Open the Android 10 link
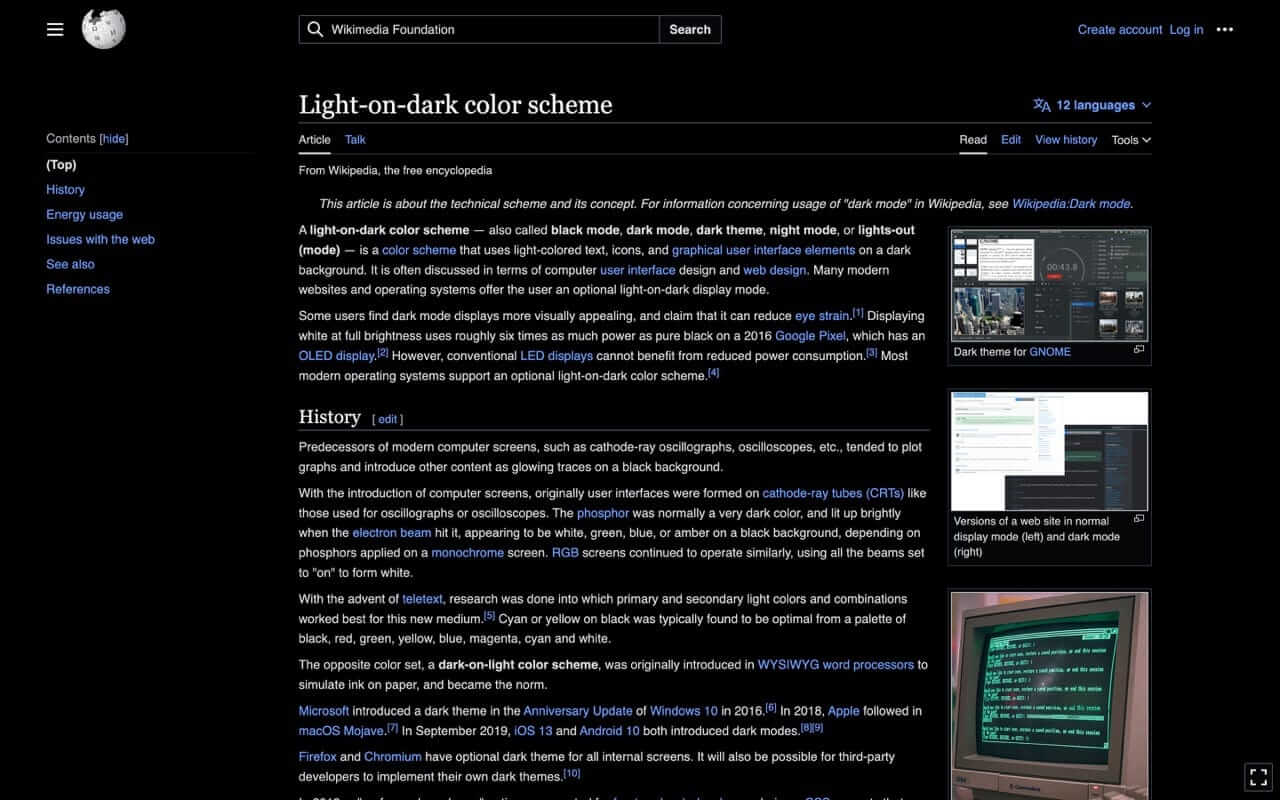 (610, 731)
